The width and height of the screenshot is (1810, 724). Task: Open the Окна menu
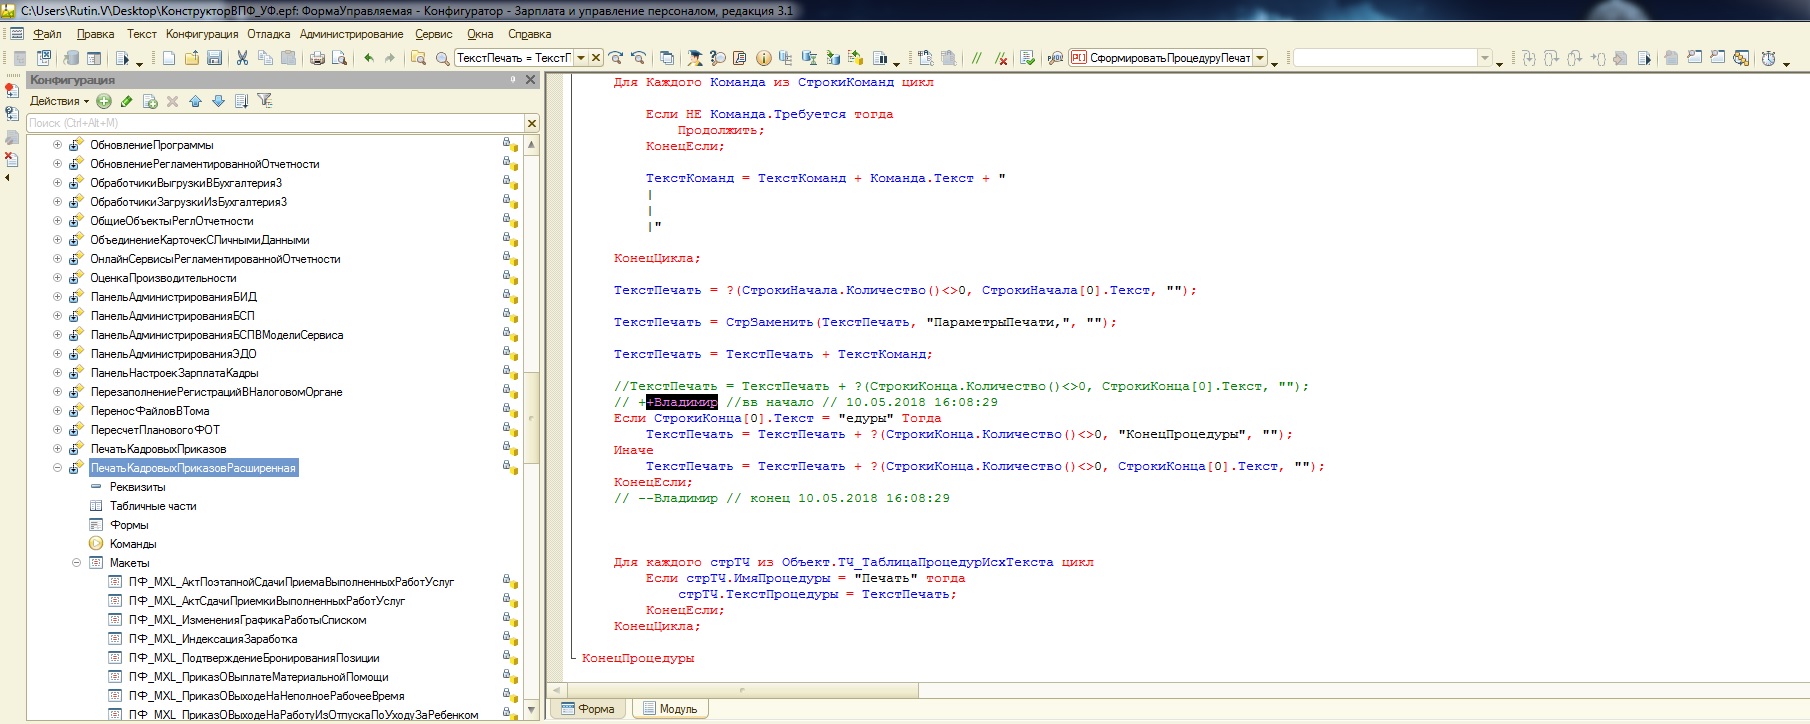pos(480,34)
